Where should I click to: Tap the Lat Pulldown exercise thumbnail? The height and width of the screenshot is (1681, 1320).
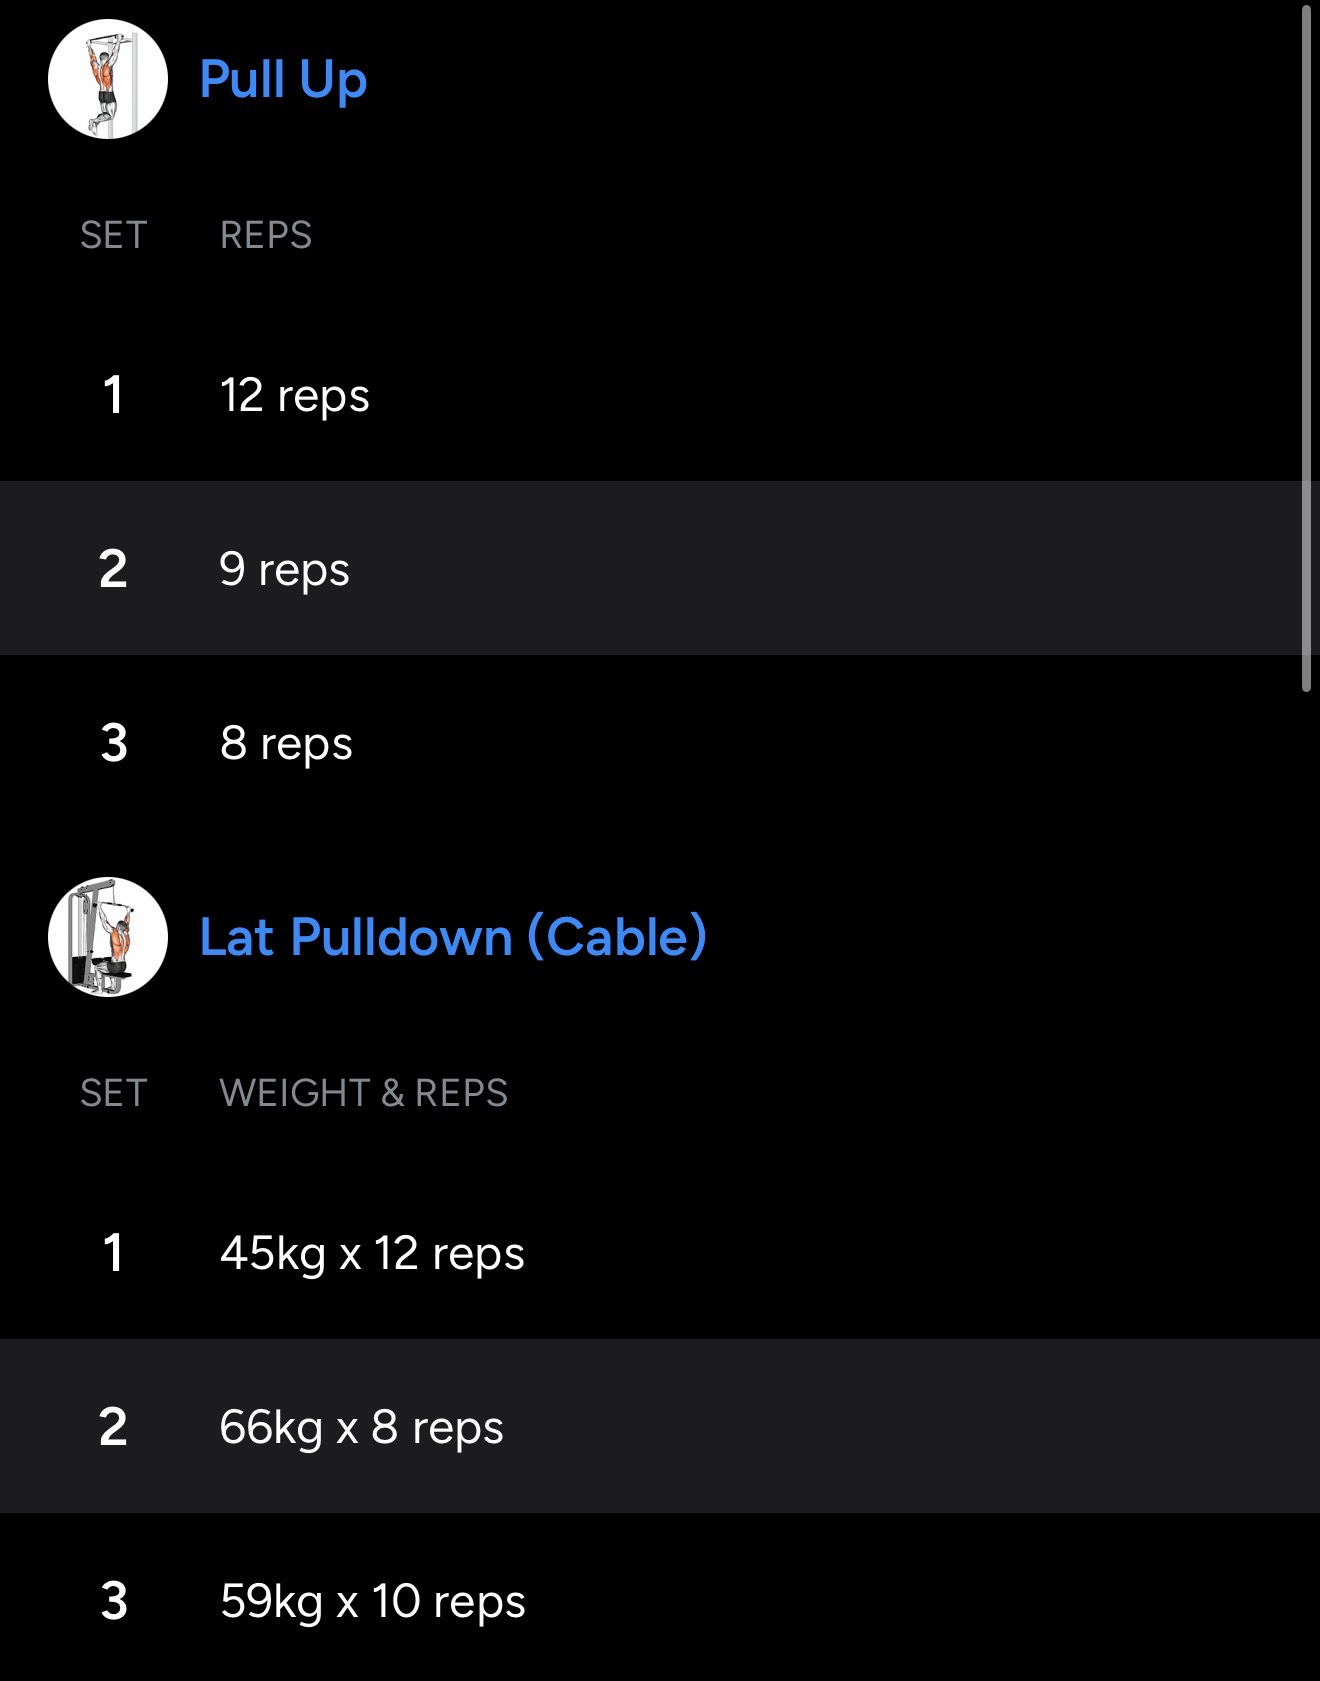click(x=108, y=937)
